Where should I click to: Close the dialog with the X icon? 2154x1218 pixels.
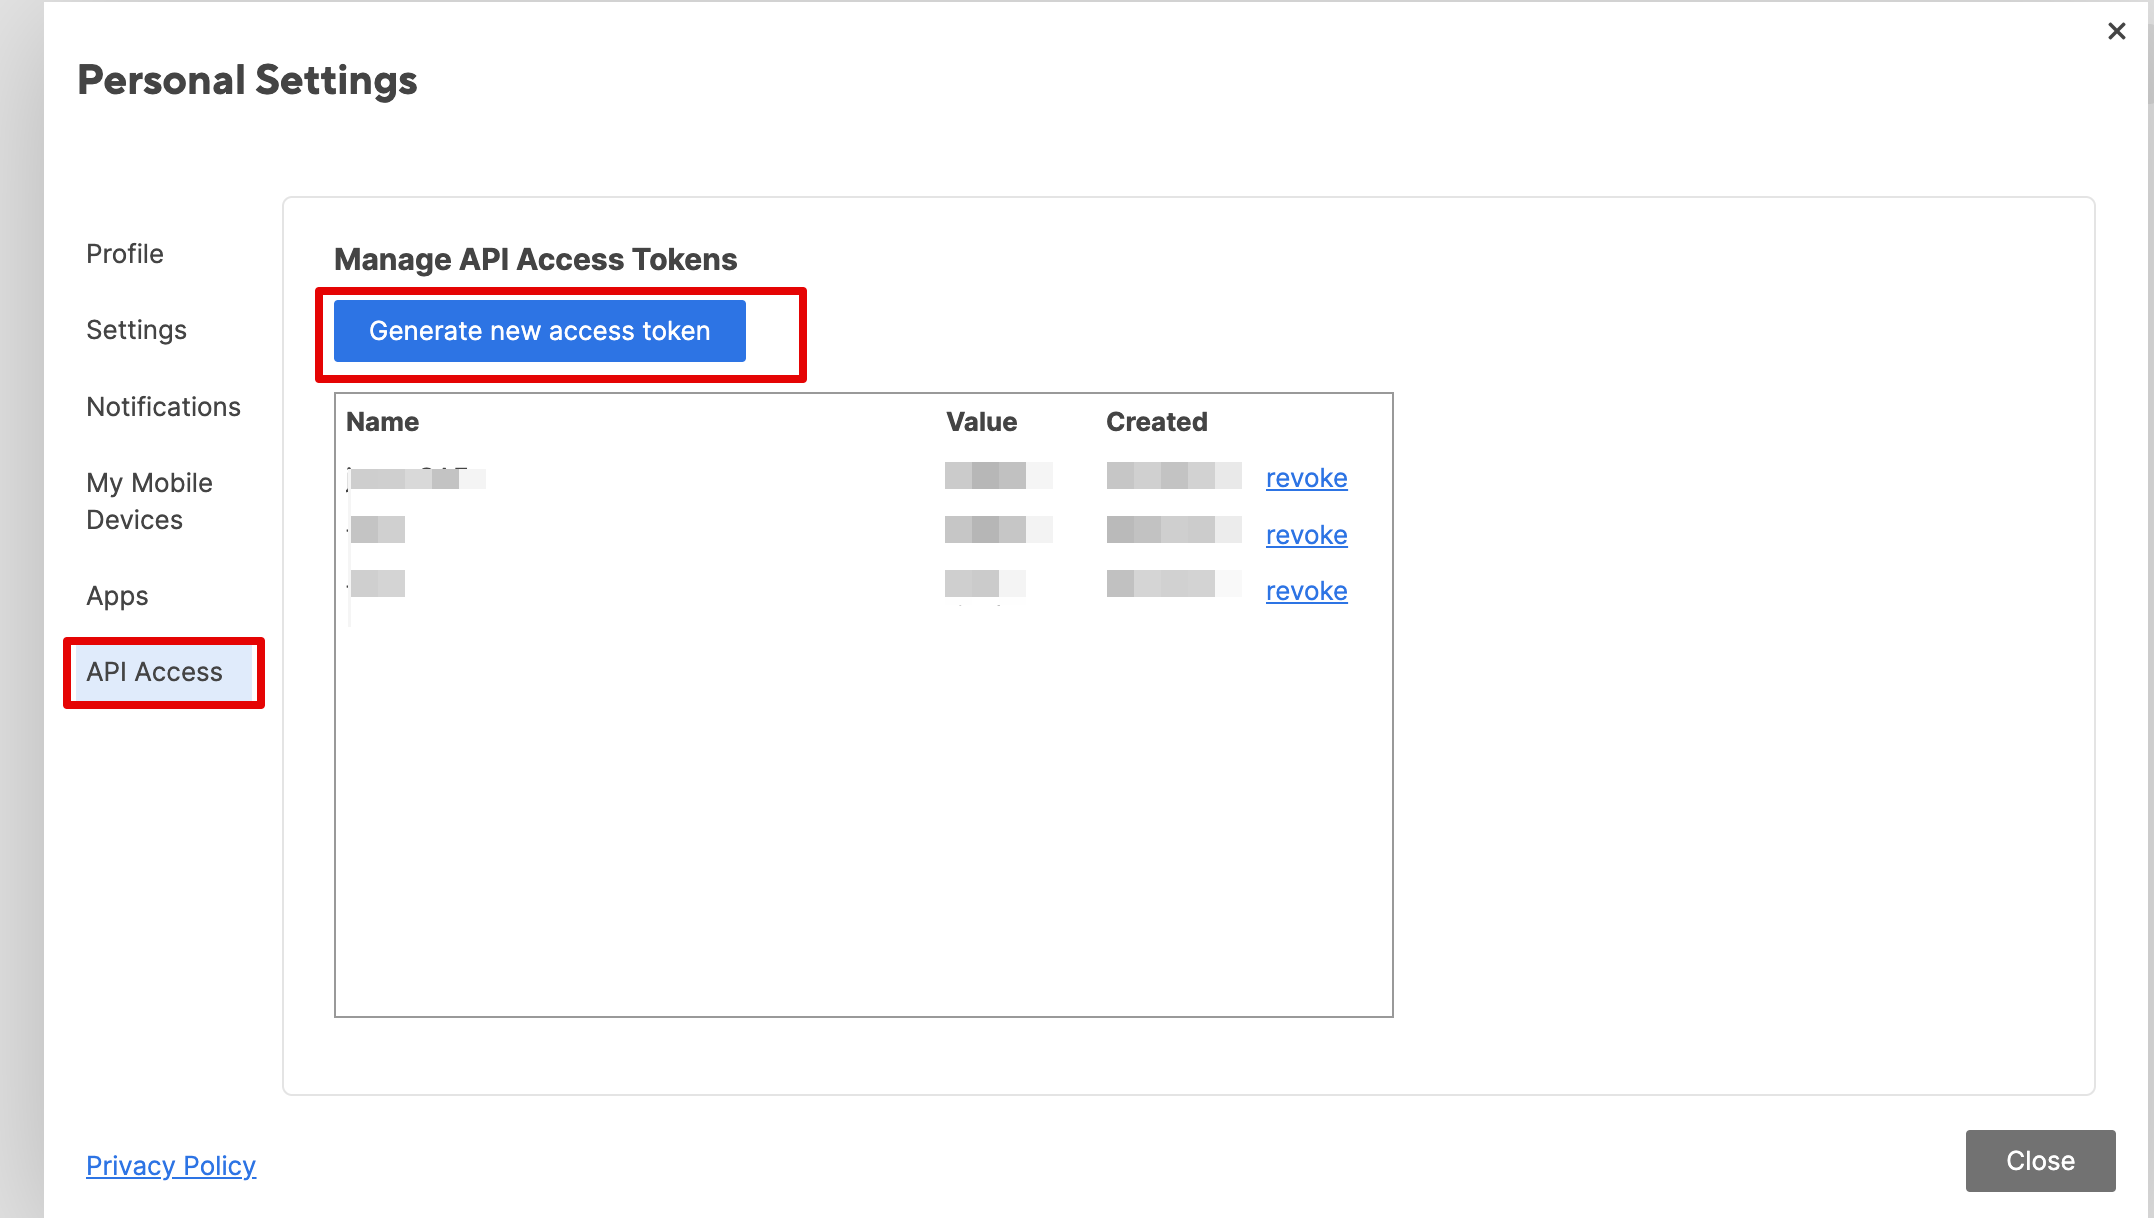click(x=2116, y=32)
